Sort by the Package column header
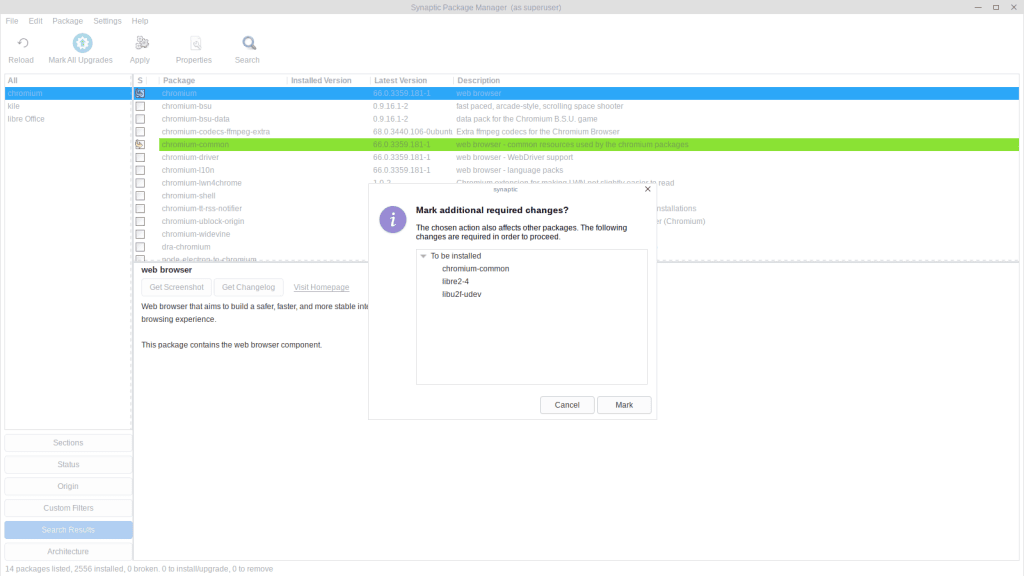Screen dimensions: 1024x576 click(x=223, y=80)
